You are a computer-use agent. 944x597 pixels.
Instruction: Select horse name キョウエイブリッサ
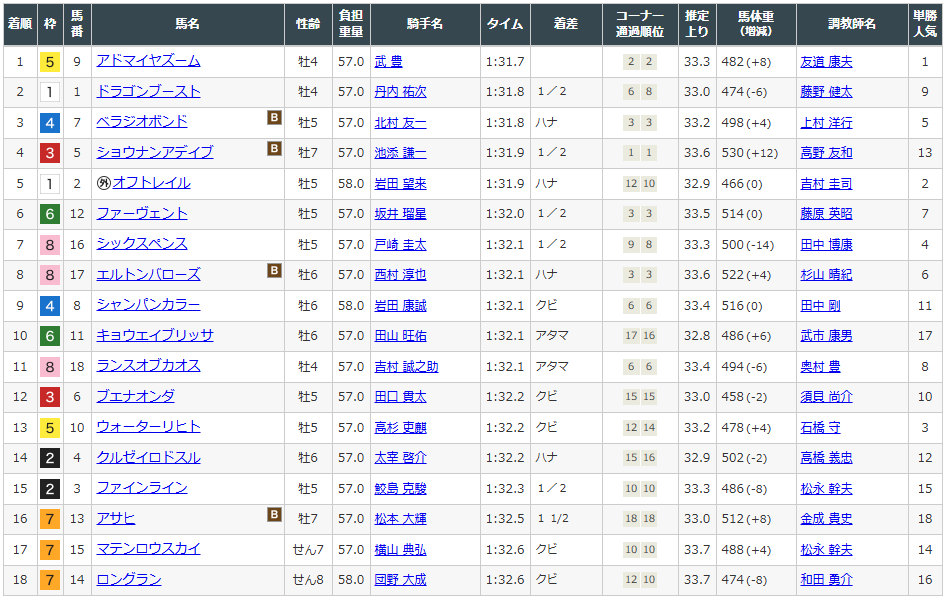(x=154, y=336)
